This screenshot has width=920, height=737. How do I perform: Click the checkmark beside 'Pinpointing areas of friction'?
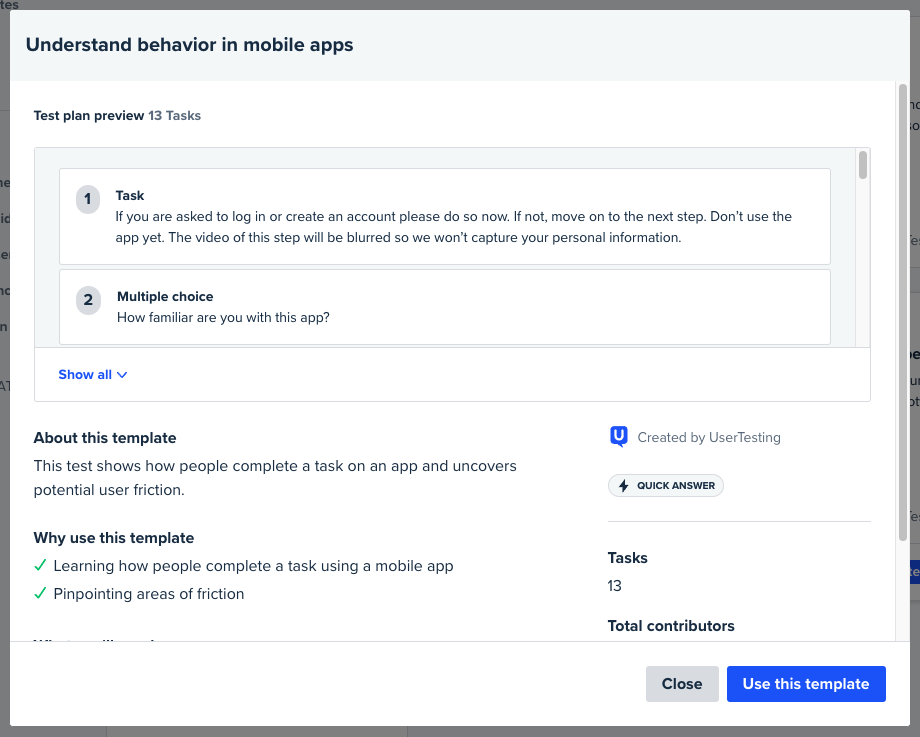click(40, 594)
